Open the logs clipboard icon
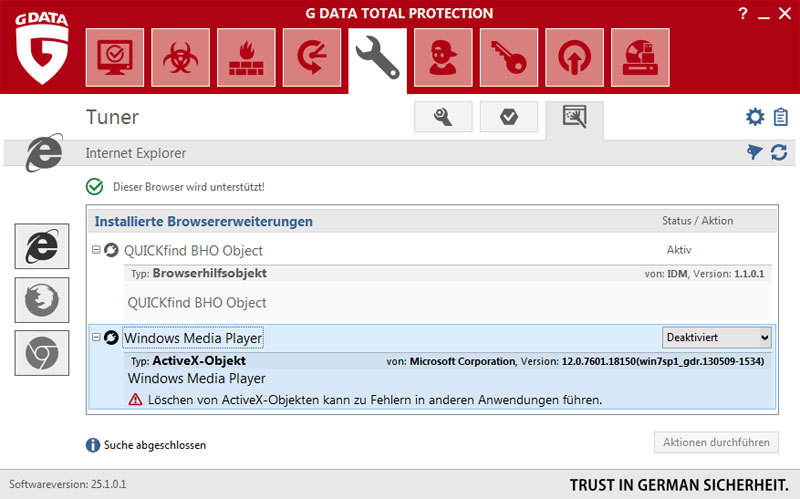Screen dimensions: 800x499 click(x=781, y=117)
